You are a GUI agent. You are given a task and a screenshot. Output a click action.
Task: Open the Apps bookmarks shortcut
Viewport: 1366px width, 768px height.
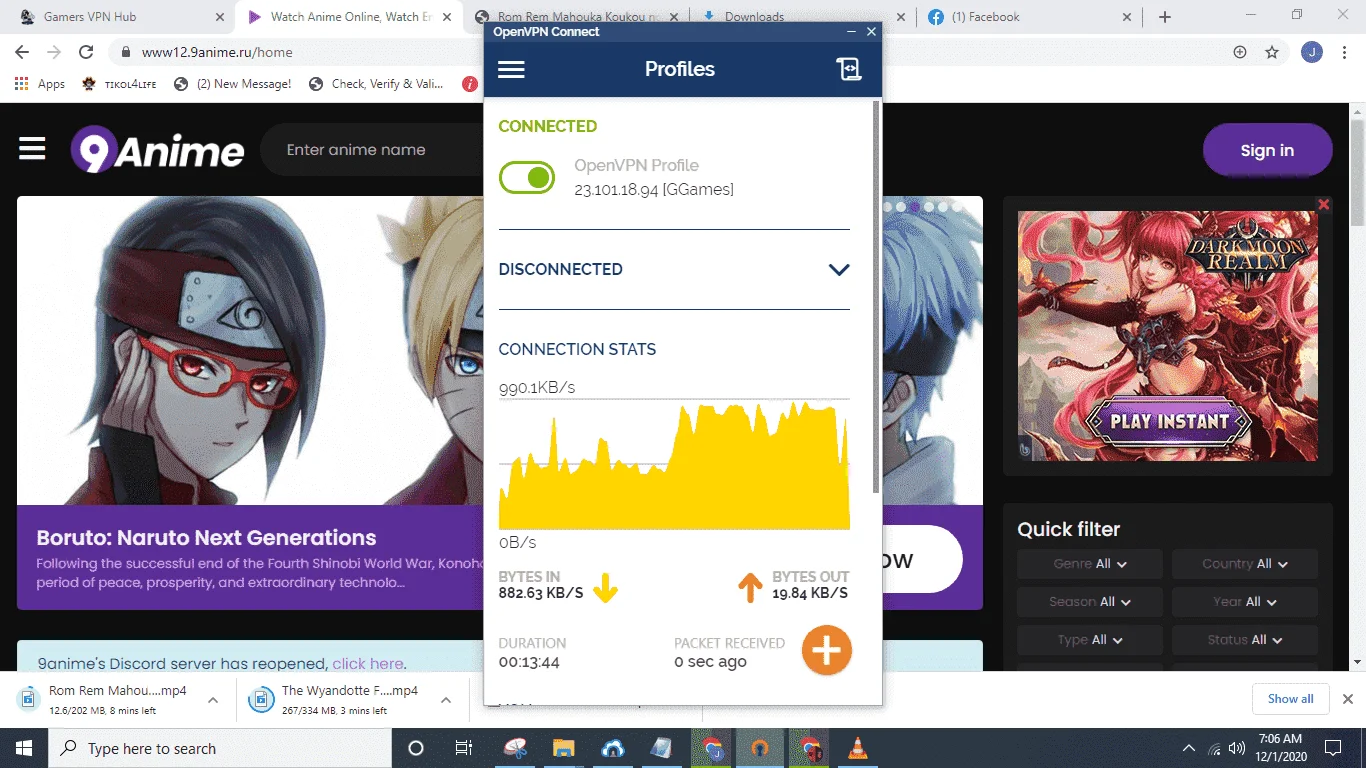pos(40,84)
